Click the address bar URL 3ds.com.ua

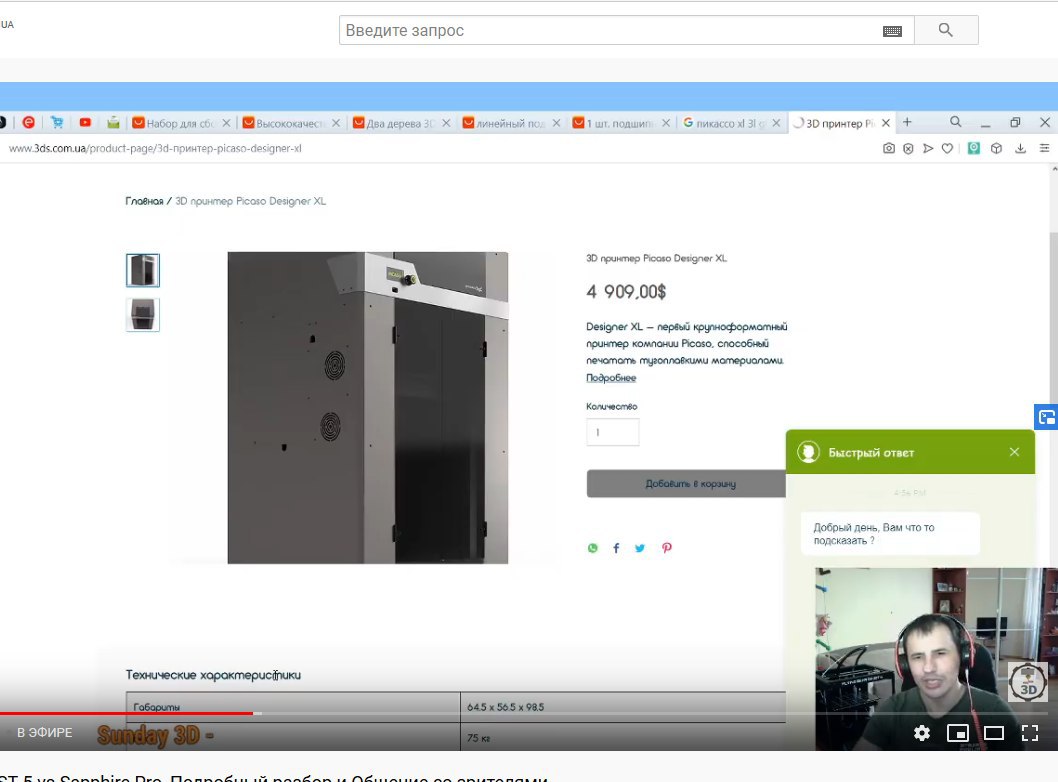(155, 148)
